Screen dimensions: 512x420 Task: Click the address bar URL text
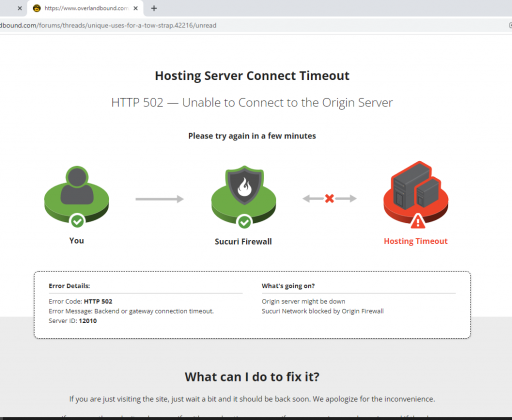[x=108, y=25]
